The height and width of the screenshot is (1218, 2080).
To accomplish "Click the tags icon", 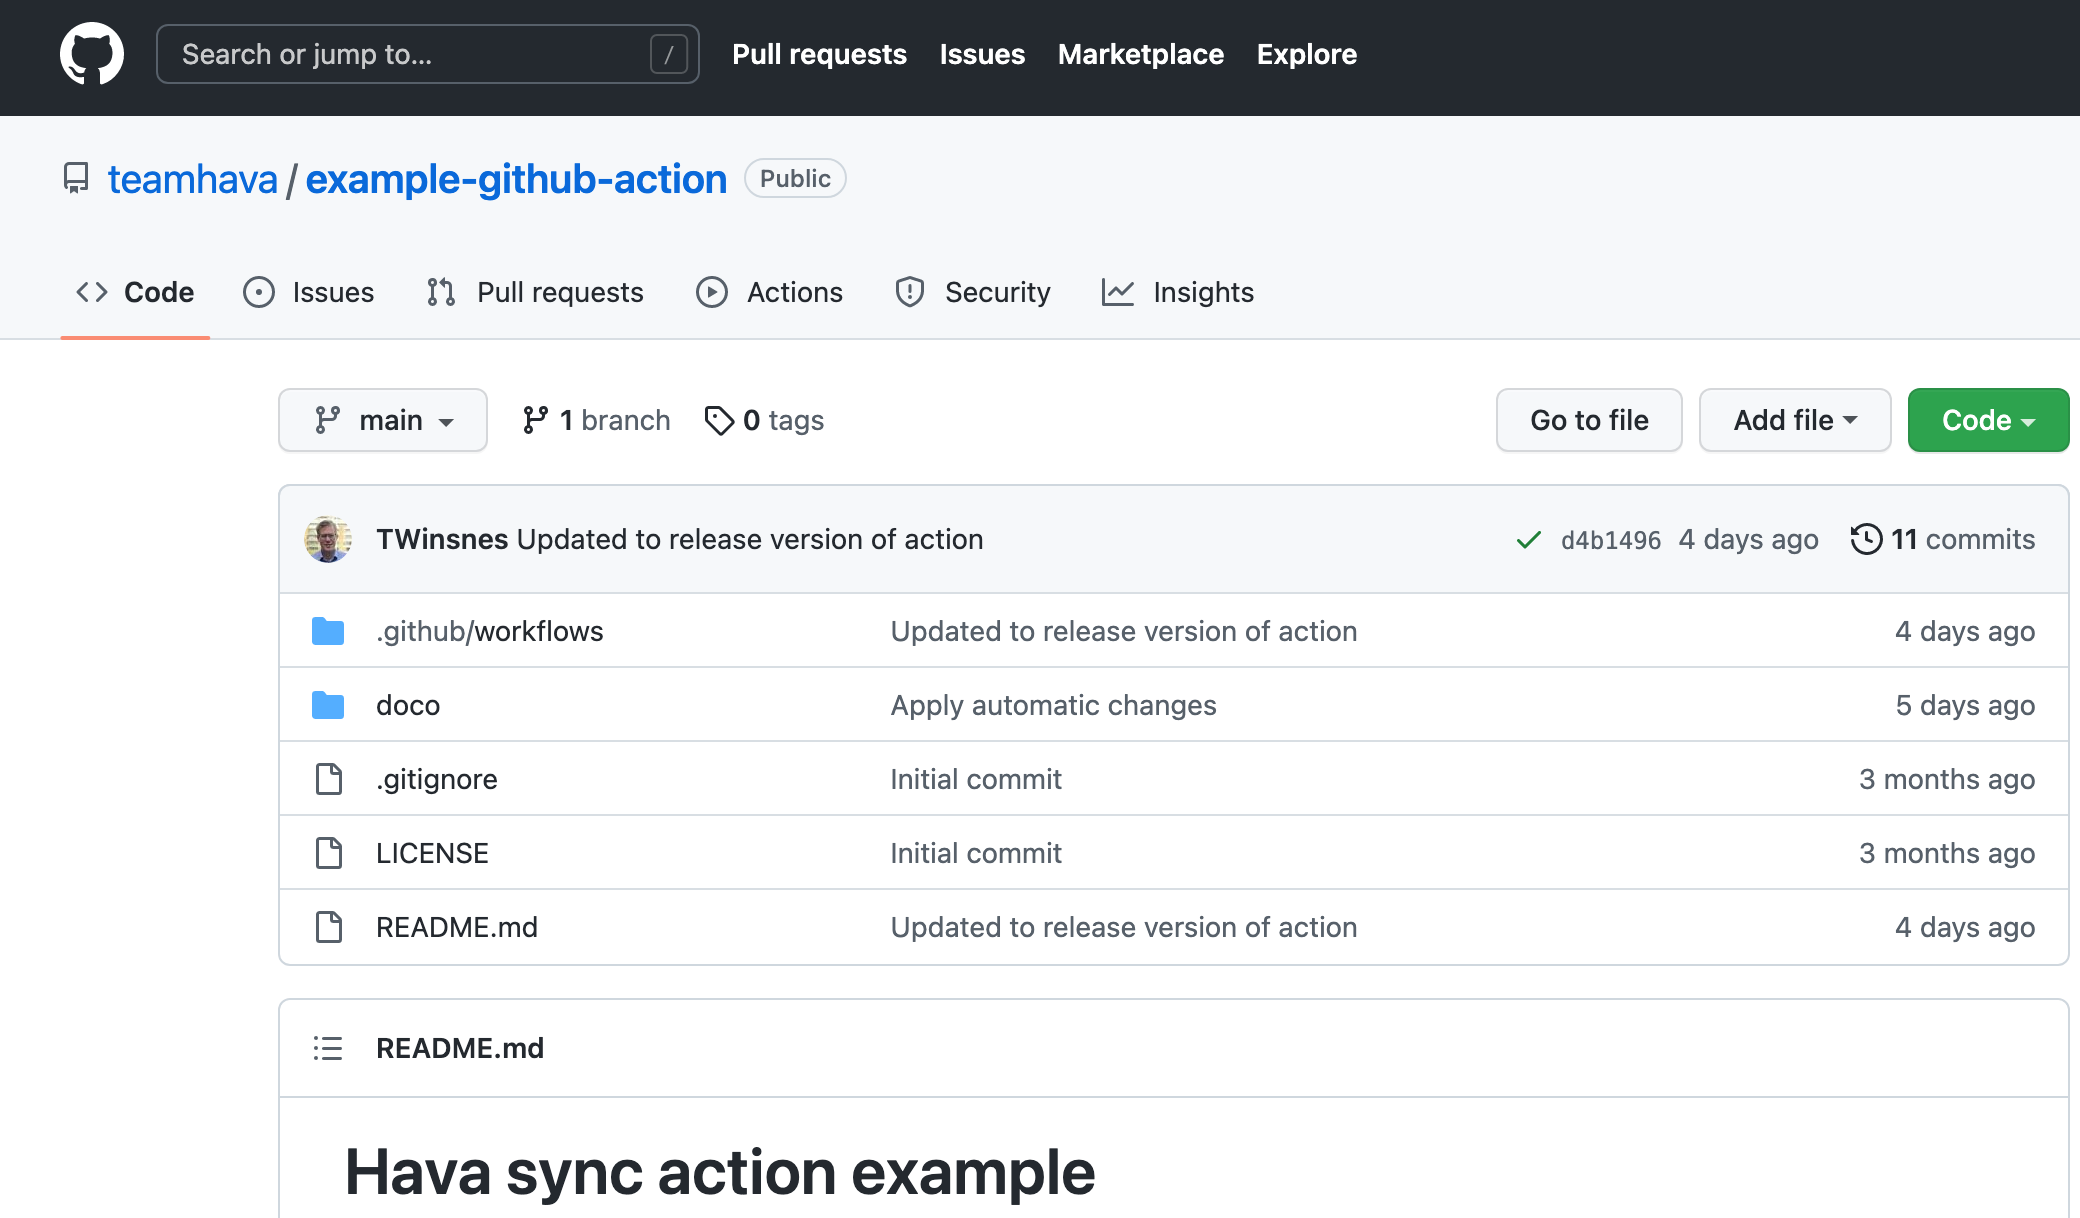I will pyautogui.click(x=719, y=421).
